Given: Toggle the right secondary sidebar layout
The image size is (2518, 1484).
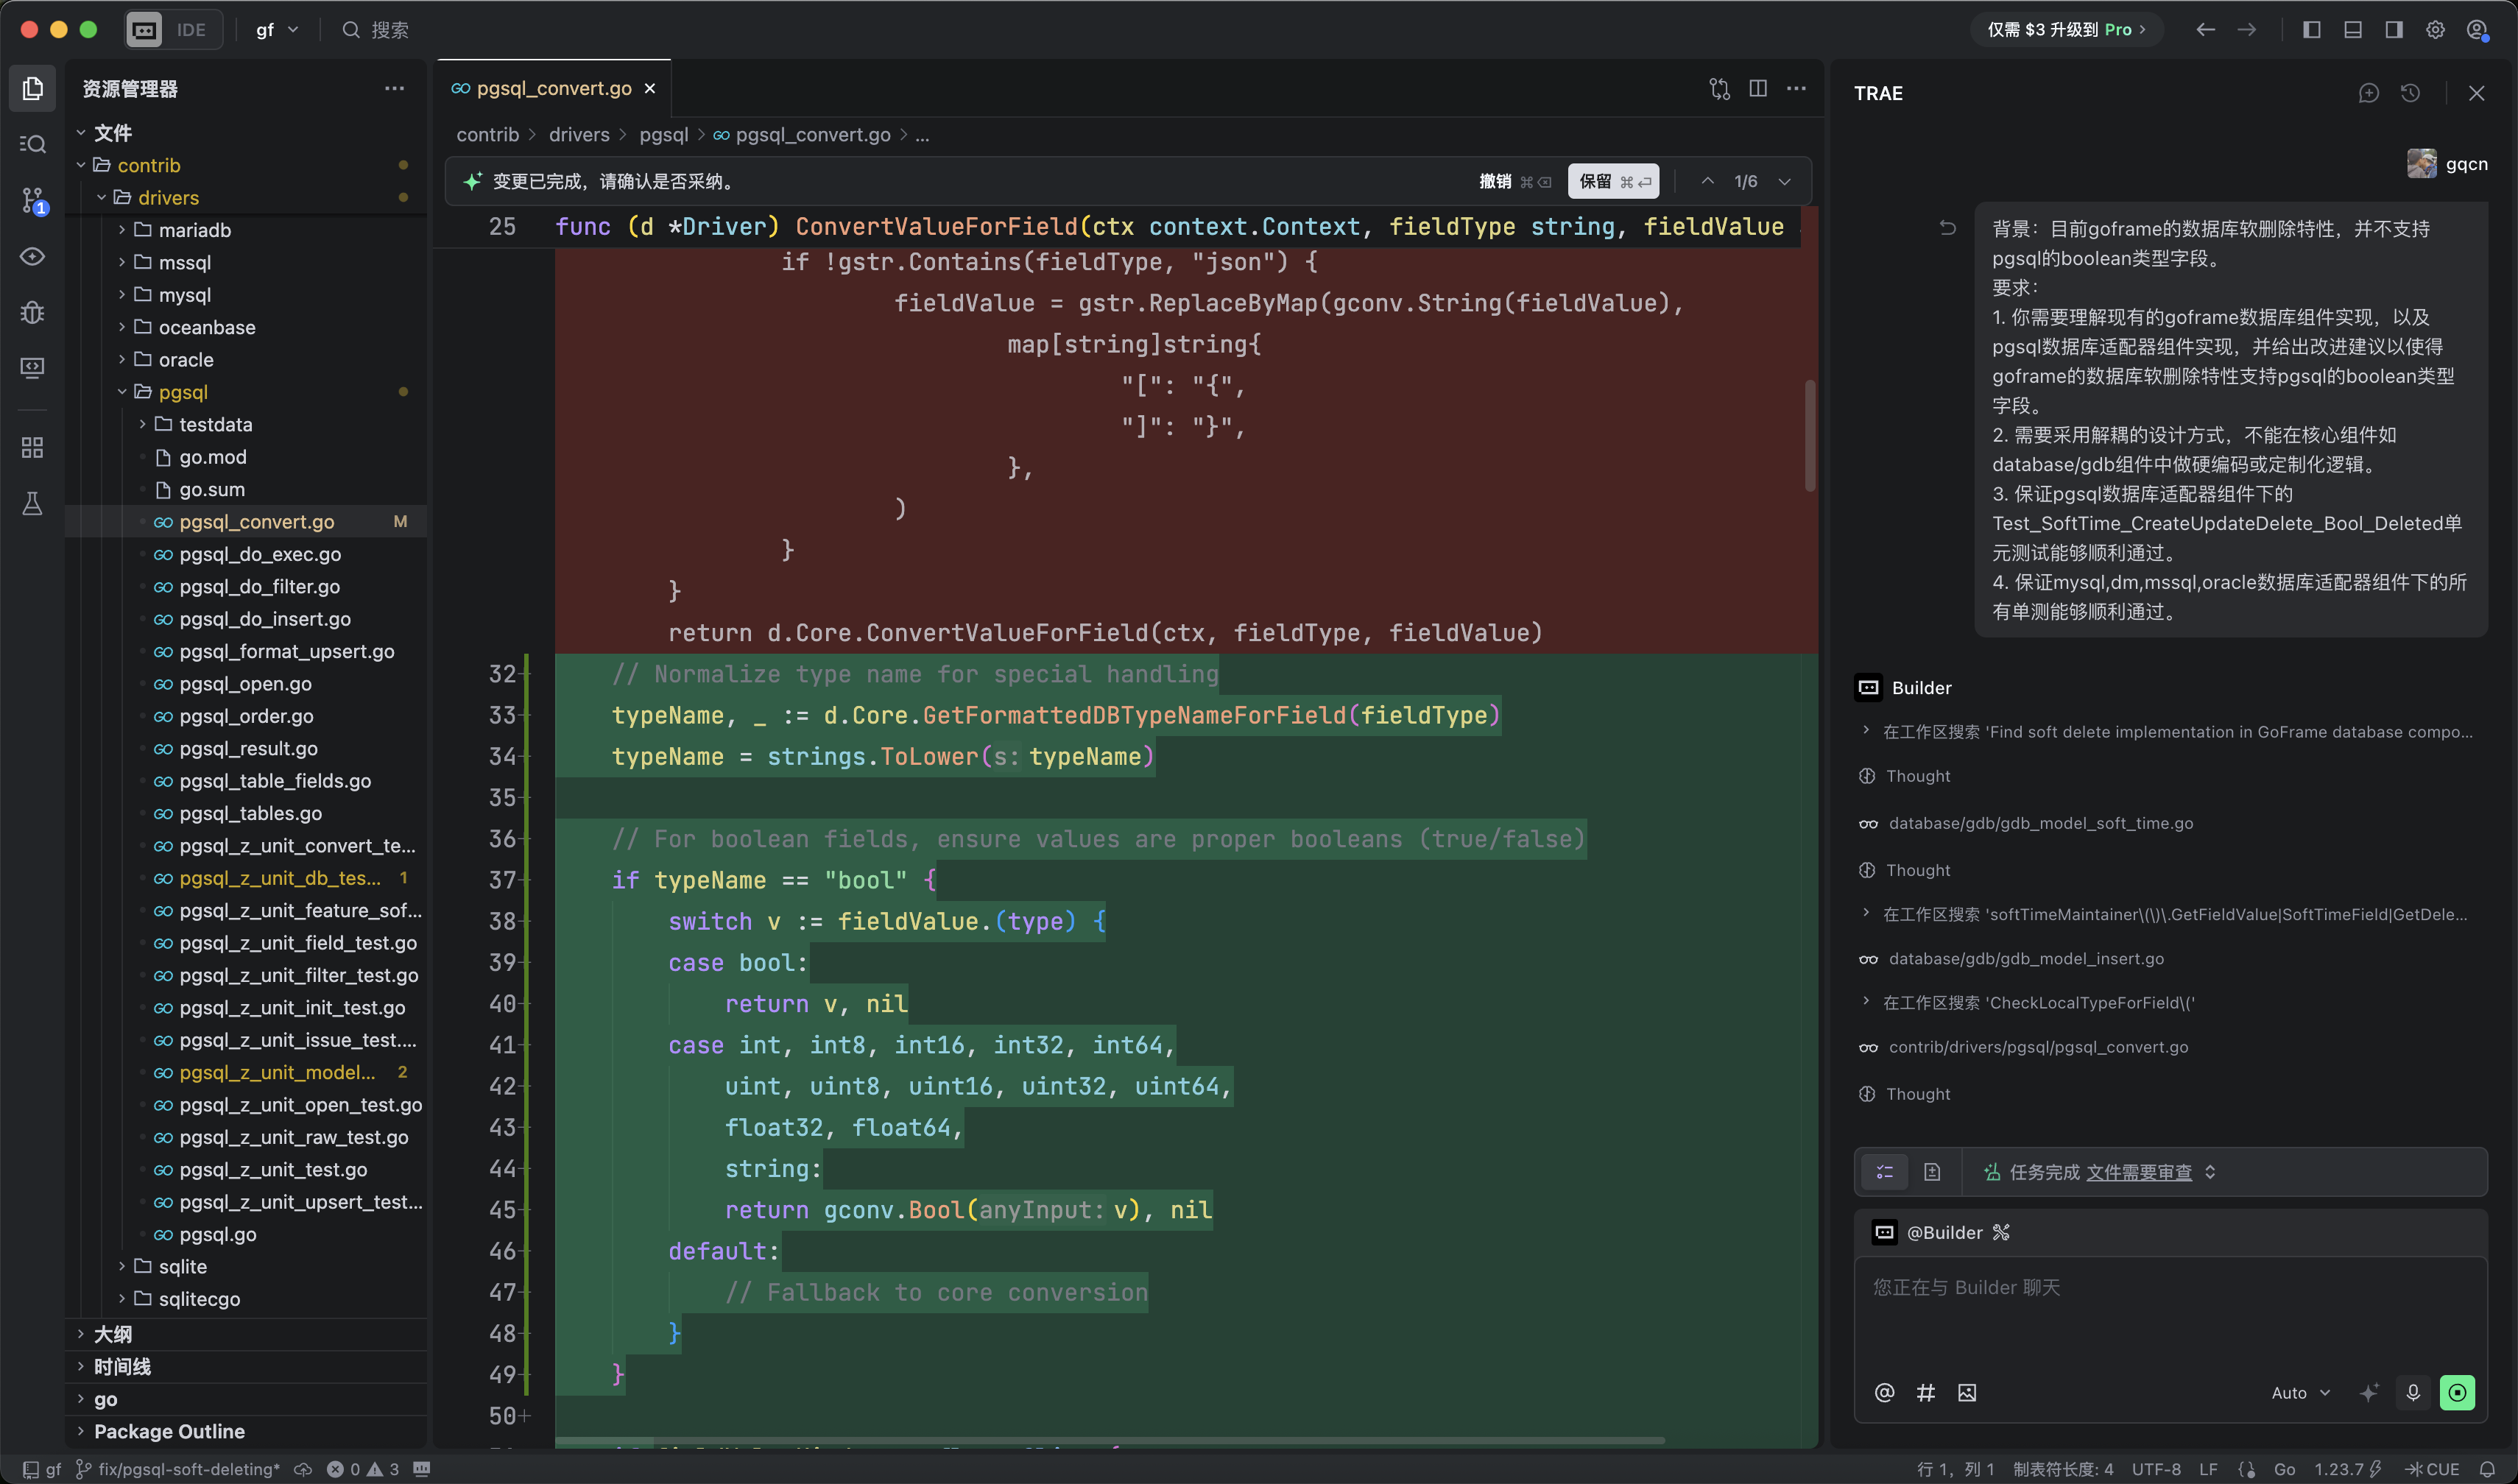Looking at the screenshot, I should (2394, 30).
